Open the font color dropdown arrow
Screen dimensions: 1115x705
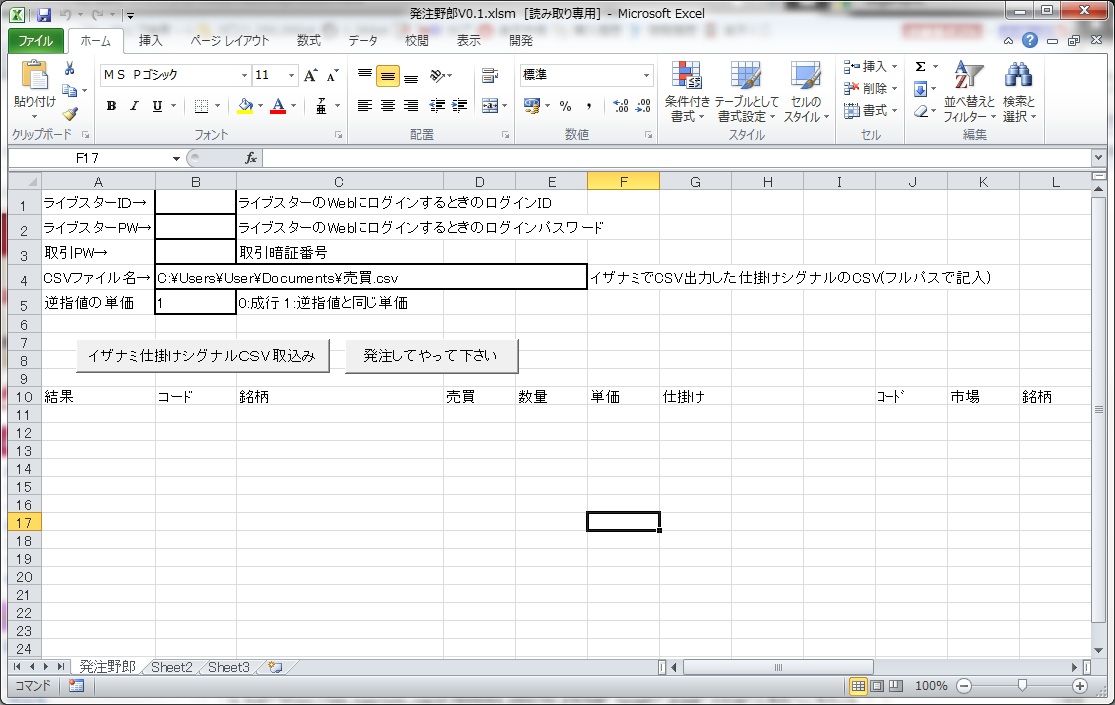pos(293,106)
